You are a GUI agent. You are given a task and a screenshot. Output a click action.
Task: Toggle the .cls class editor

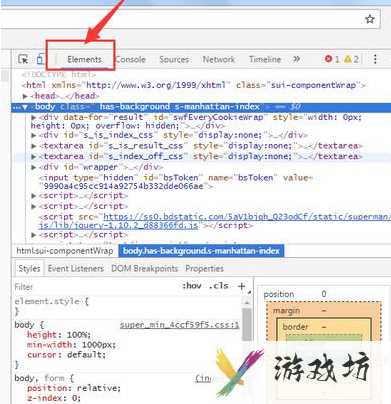pos(219,286)
